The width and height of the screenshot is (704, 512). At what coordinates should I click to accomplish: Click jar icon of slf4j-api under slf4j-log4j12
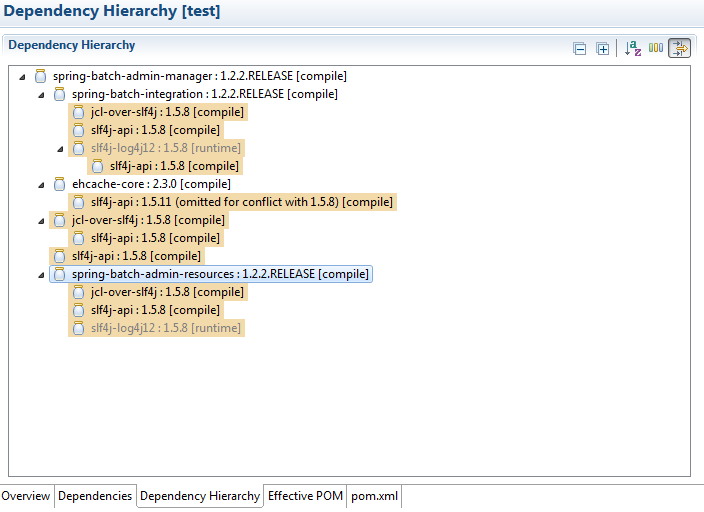click(97, 166)
